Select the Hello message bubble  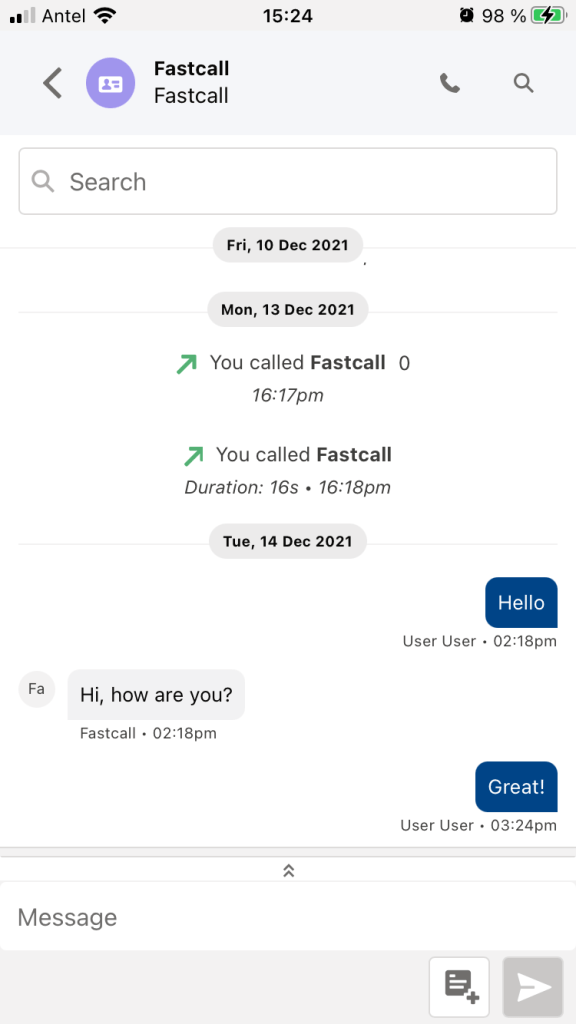[521, 602]
